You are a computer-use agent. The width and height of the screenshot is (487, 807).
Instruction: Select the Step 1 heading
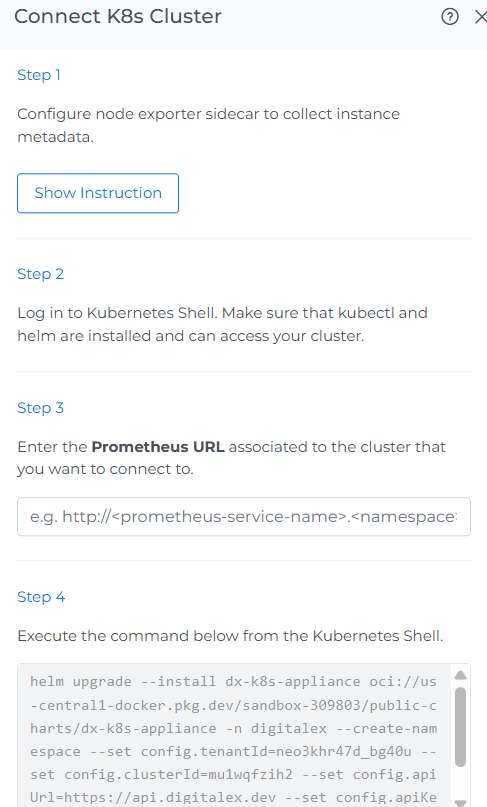(39, 75)
